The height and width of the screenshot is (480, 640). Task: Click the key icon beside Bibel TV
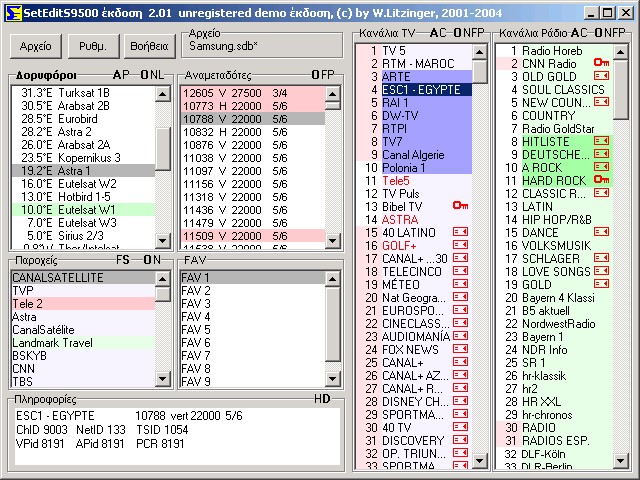[460, 206]
